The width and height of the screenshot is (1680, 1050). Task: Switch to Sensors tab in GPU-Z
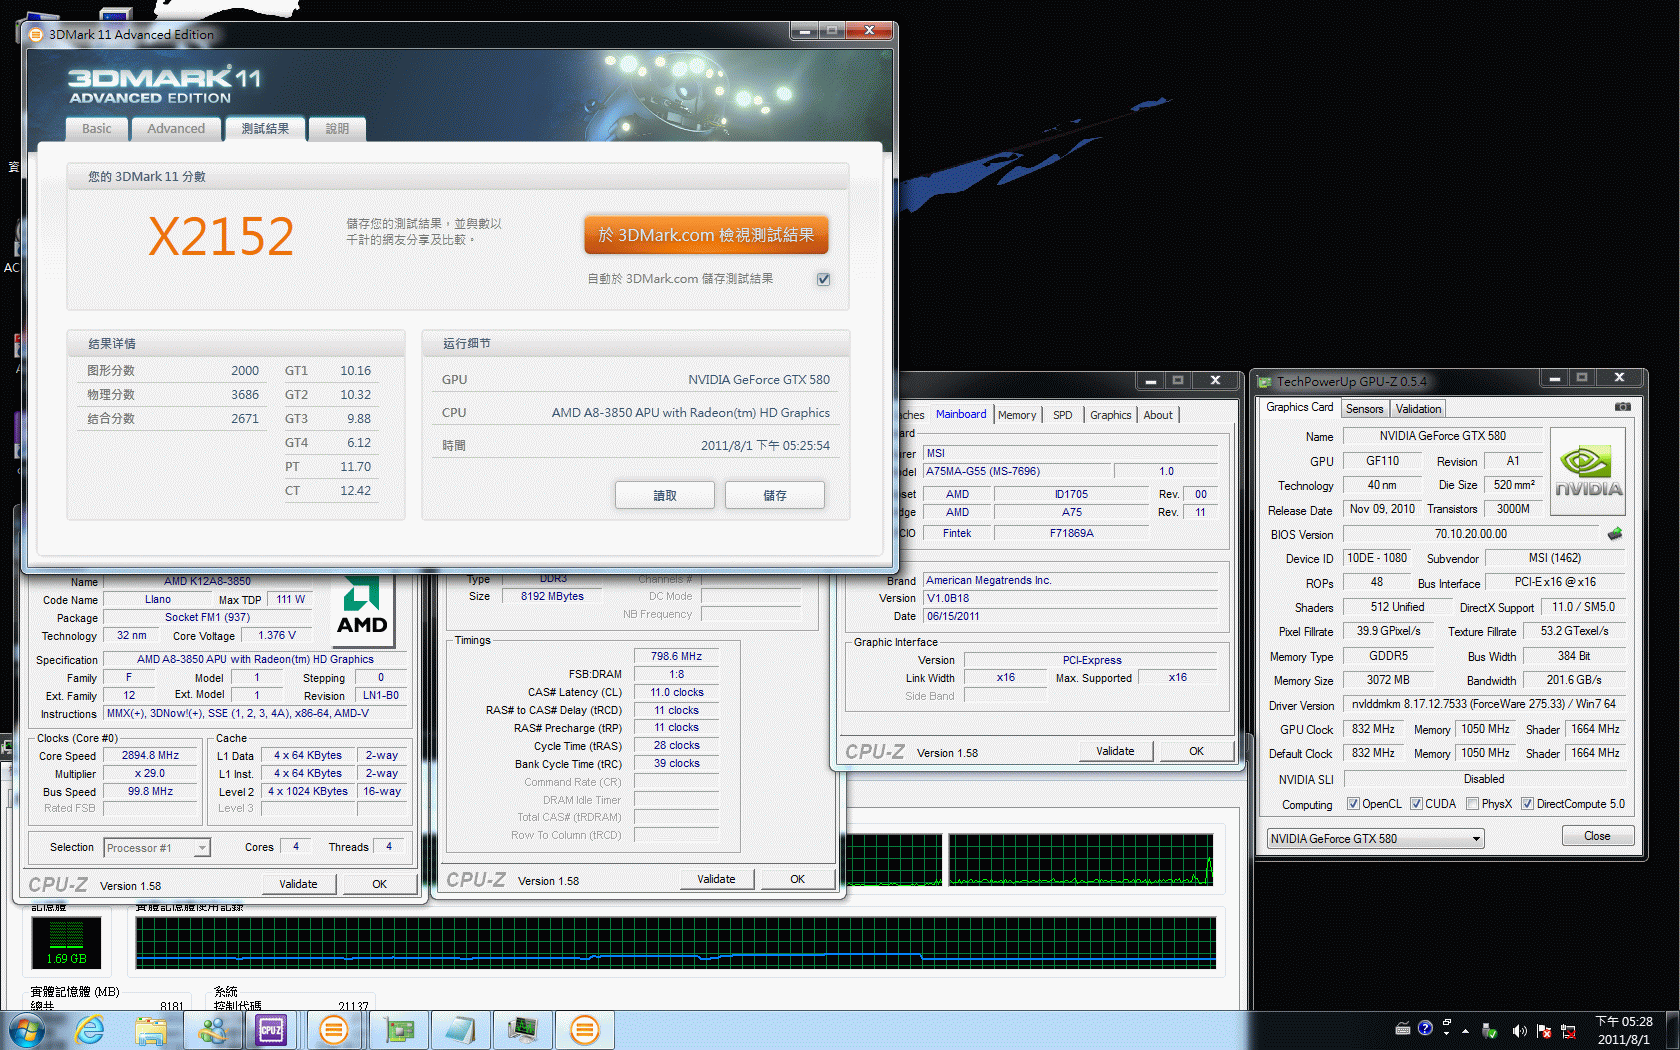point(1364,408)
